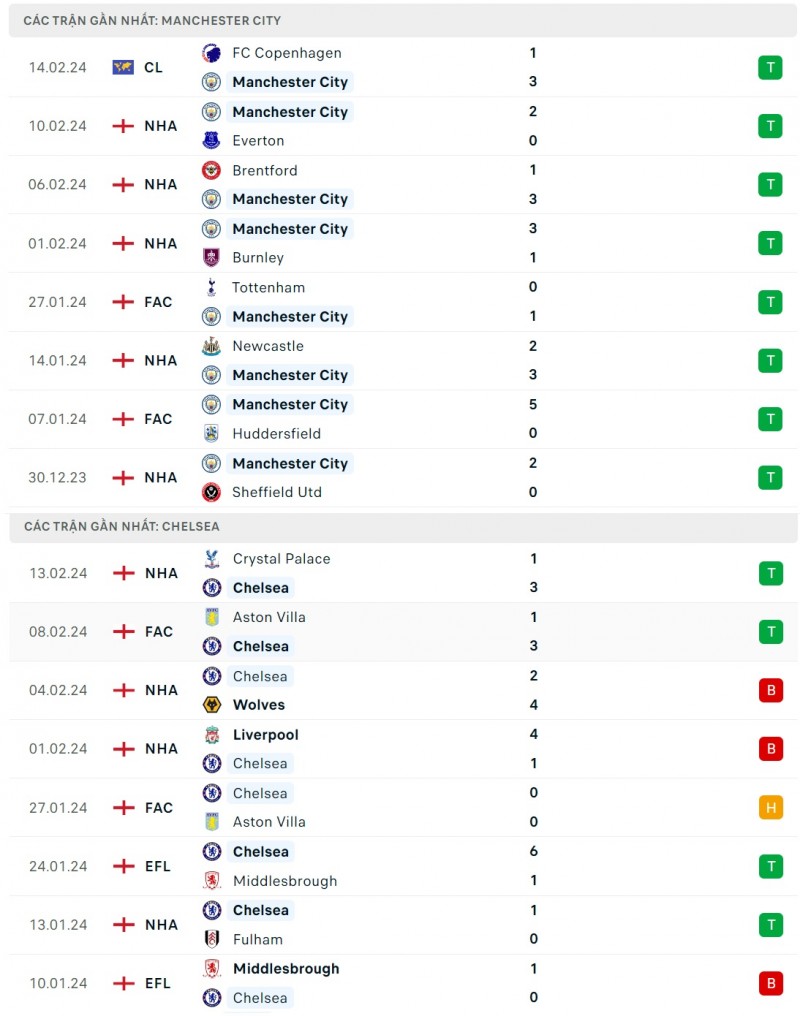This screenshot has height=1016, width=800.
Task: Click the Champions League competition icon
Action: pyautogui.click(x=123, y=67)
